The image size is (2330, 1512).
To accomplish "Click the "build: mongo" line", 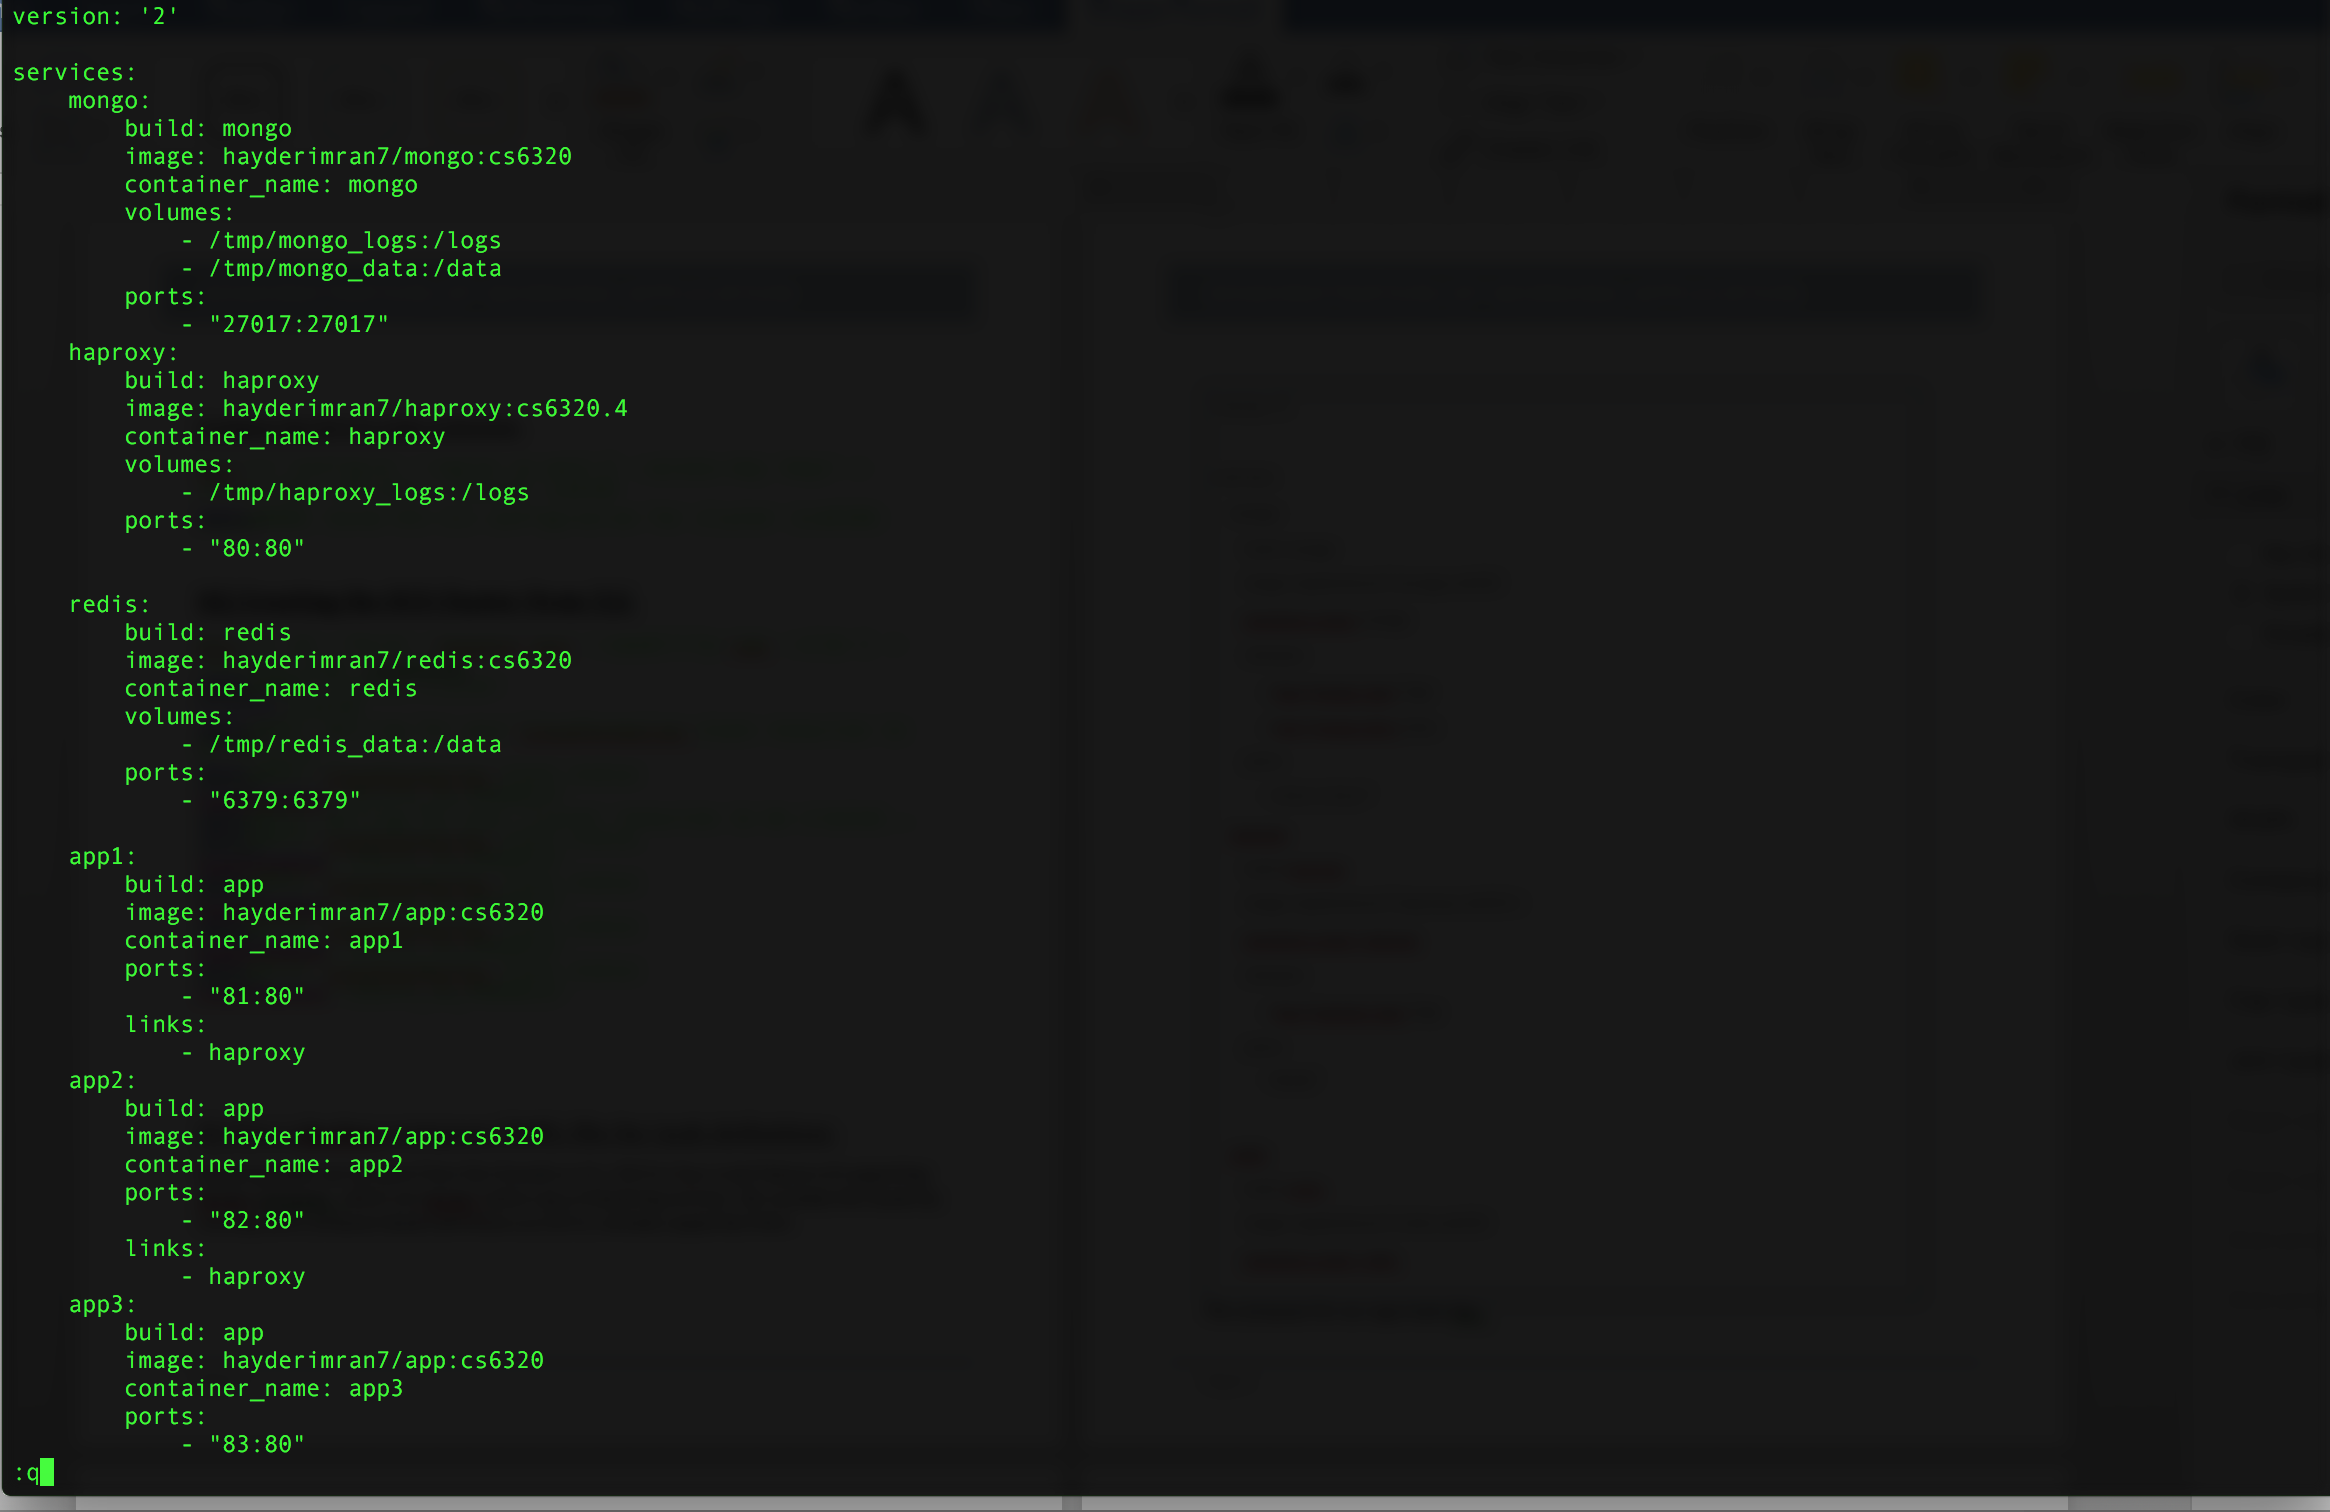I will pyautogui.click(x=208, y=128).
